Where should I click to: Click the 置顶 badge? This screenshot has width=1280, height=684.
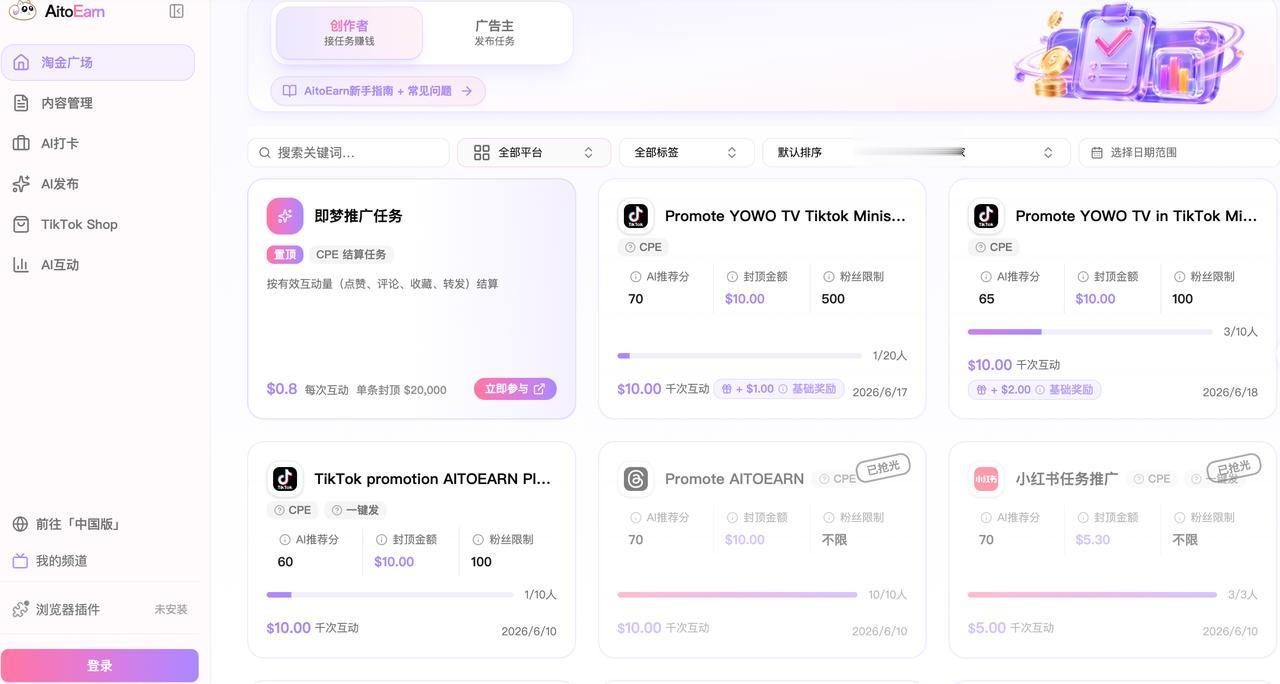(285, 255)
